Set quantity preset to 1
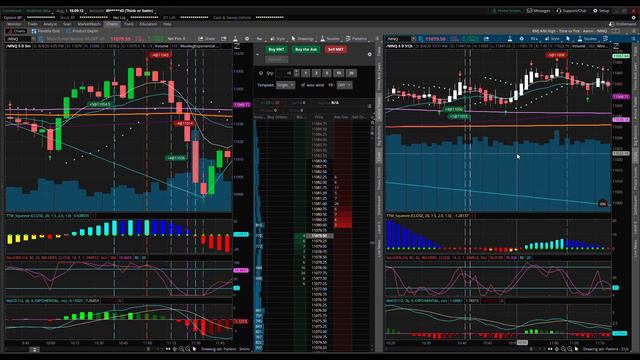The width and height of the screenshot is (640, 360). point(306,73)
